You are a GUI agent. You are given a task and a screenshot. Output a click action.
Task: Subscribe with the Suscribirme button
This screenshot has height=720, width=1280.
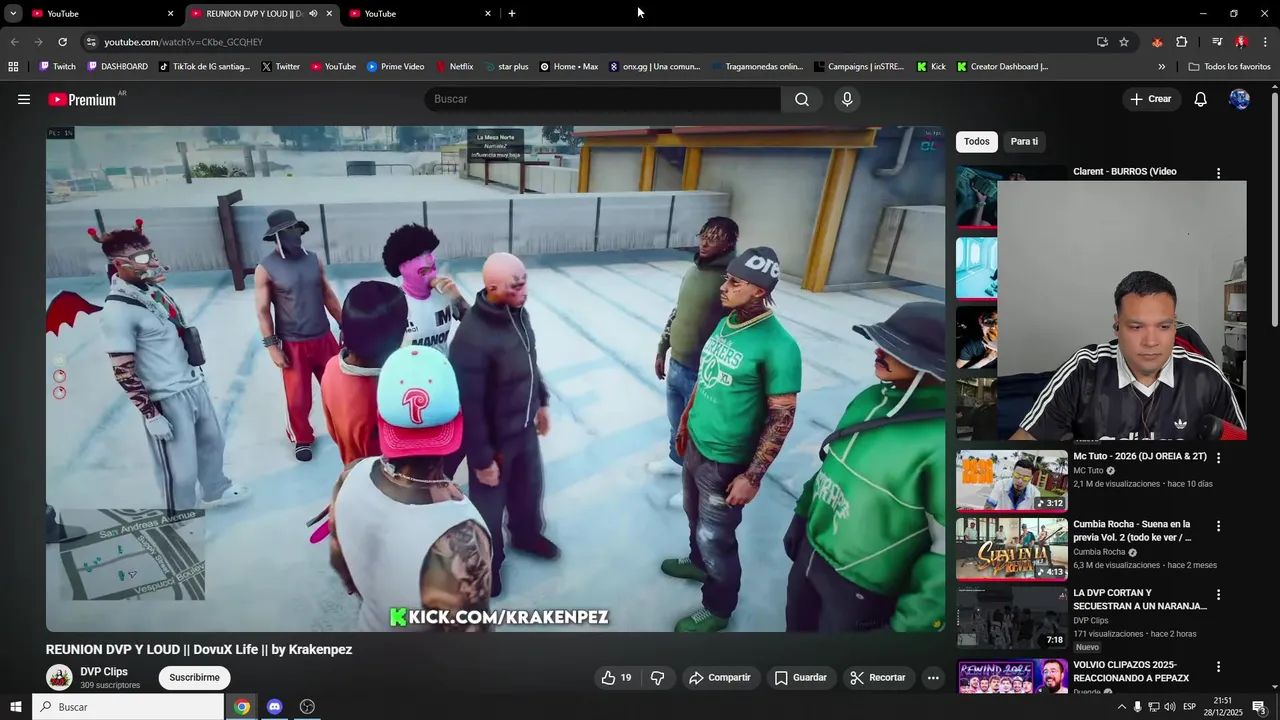tap(194, 678)
